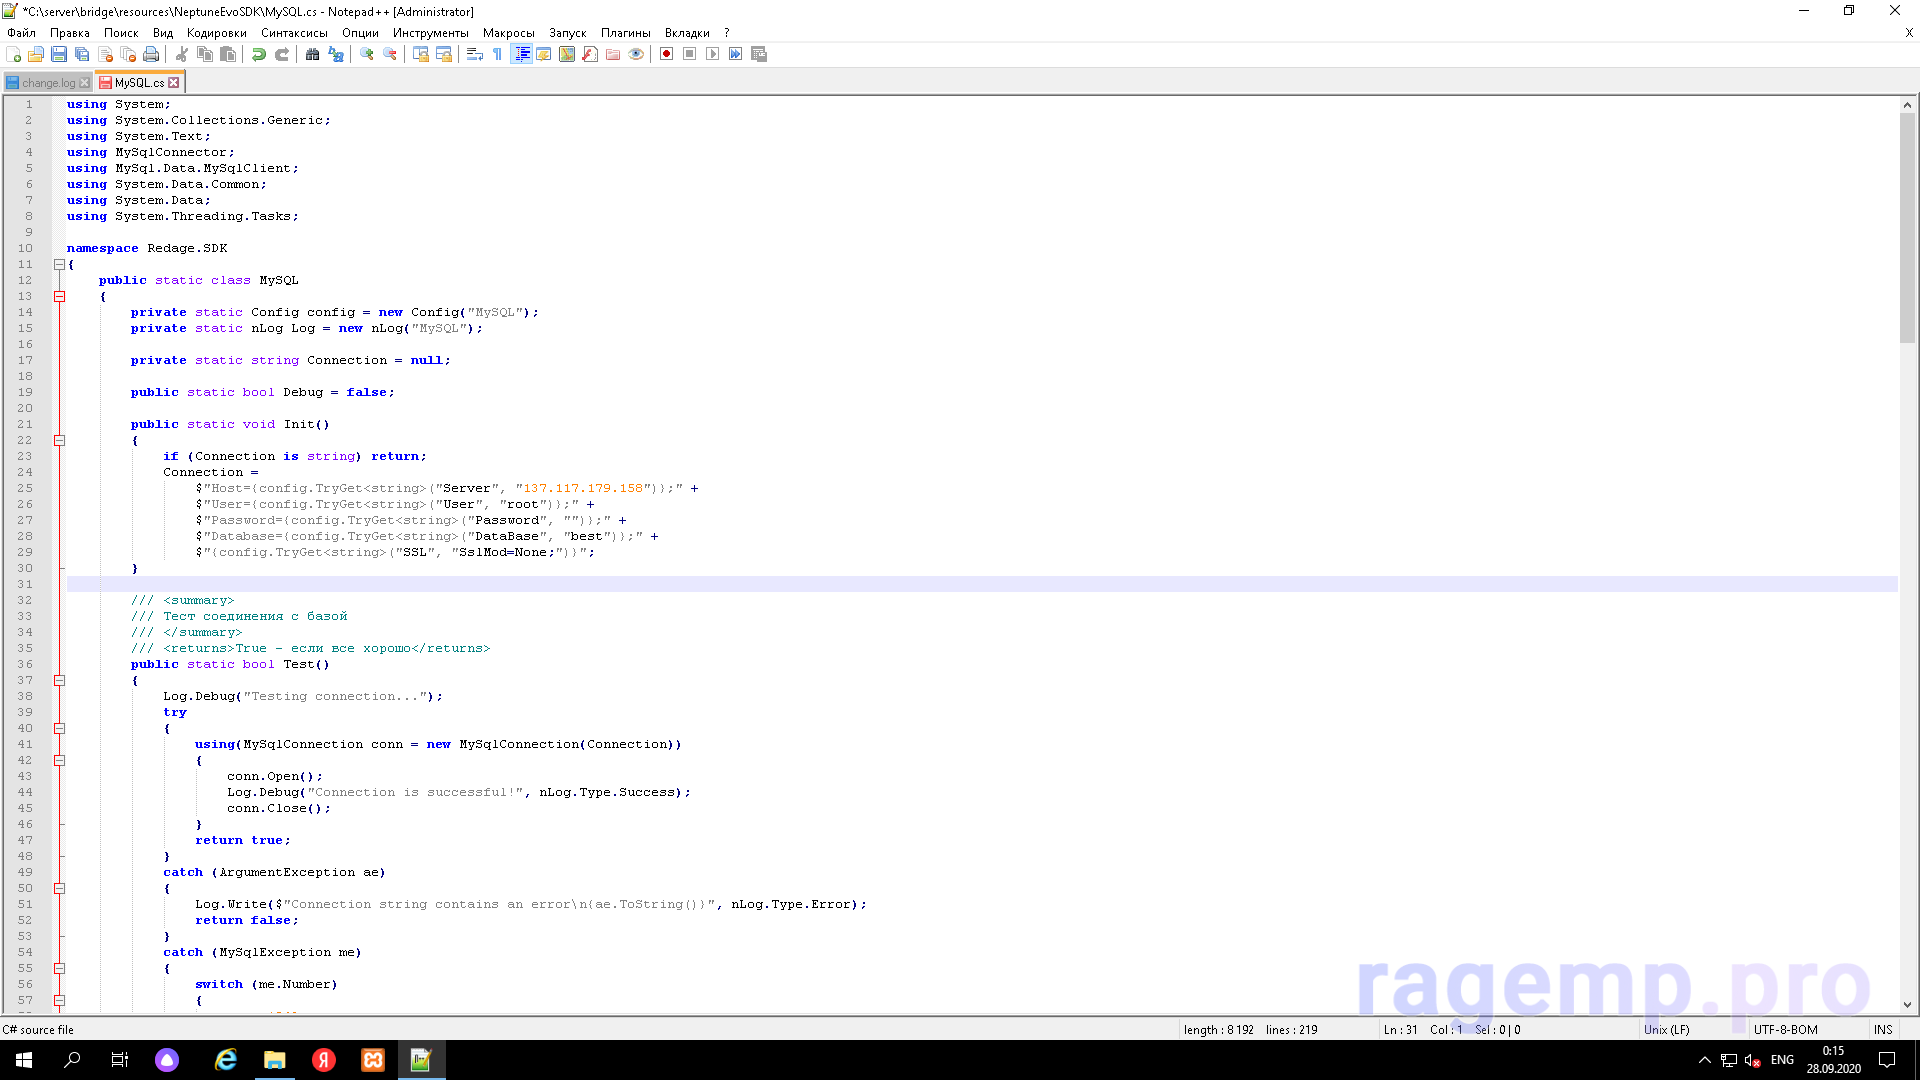Click the Undo arrow icon

coord(259,54)
